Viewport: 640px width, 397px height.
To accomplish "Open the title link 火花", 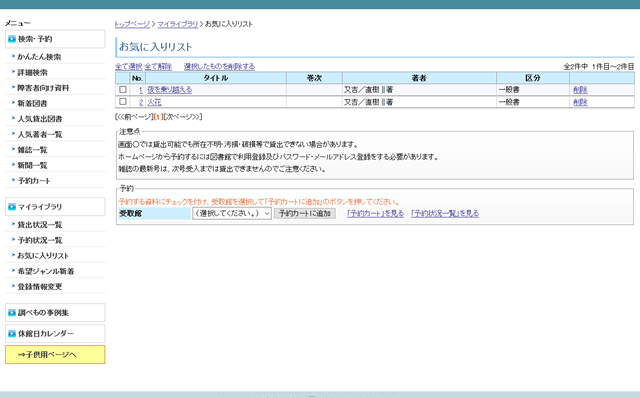I will point(154,102).
